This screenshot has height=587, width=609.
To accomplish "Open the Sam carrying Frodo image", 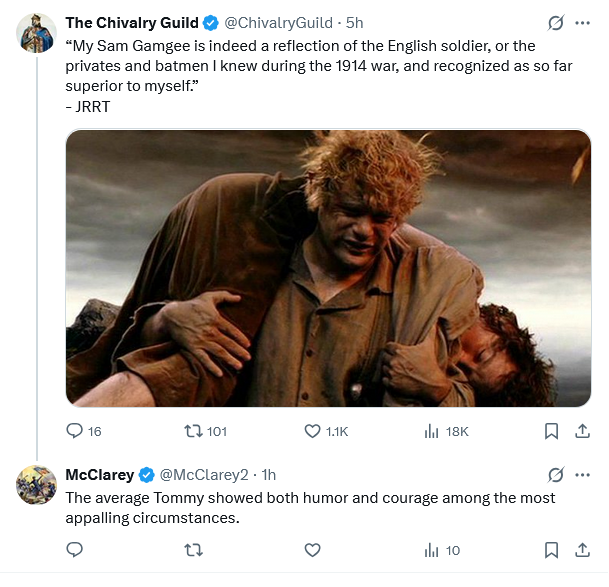I will pos(328,268).
